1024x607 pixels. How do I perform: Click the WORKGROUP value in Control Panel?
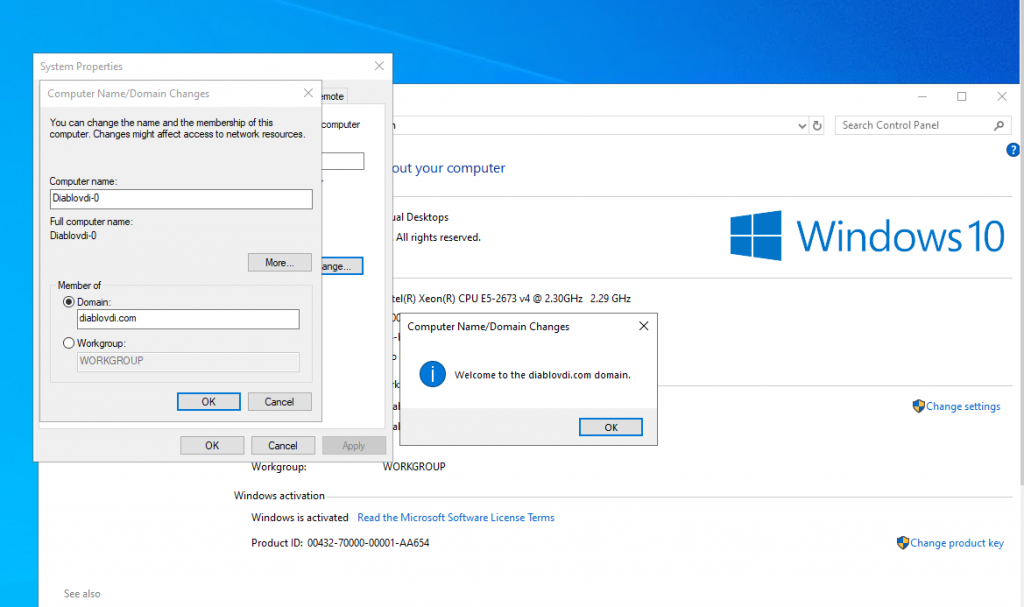[414, 467]
